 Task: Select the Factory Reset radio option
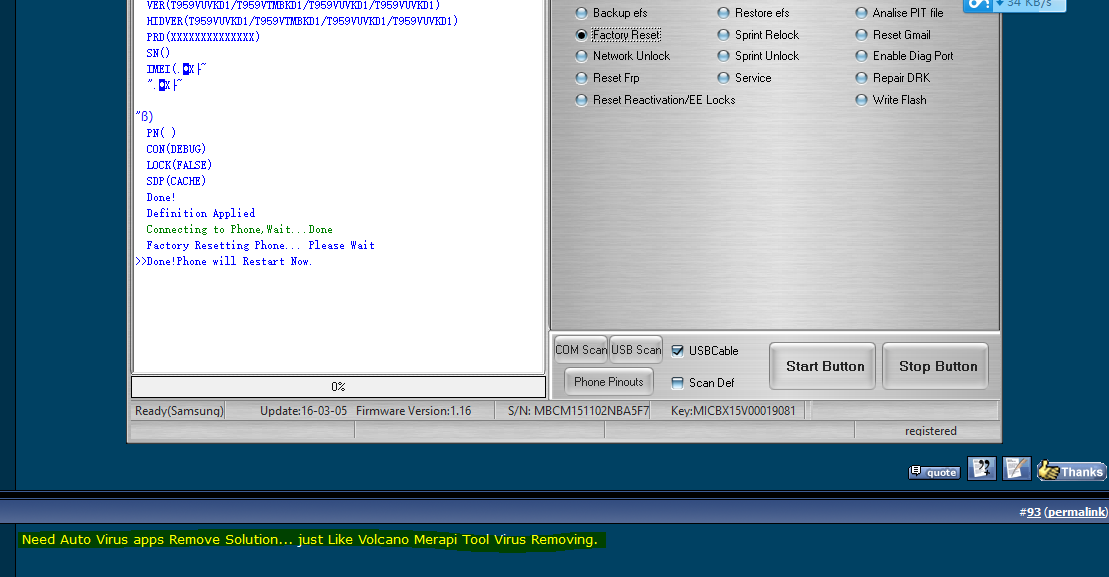pos(581,35)
